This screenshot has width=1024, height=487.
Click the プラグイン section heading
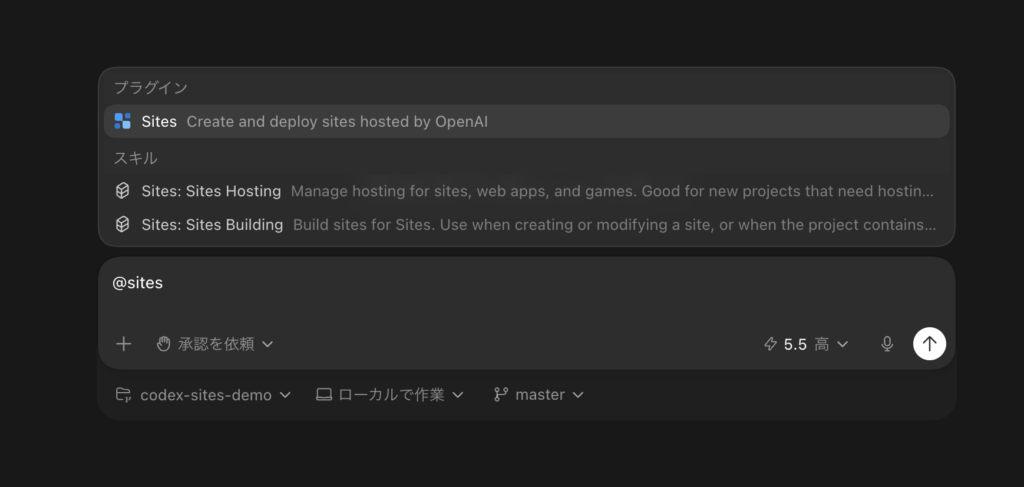click(x=151, y=87)
